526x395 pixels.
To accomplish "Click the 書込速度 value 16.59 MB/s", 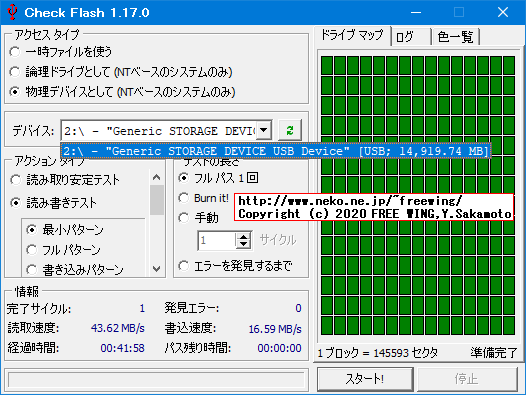I will tap(275, 329).
